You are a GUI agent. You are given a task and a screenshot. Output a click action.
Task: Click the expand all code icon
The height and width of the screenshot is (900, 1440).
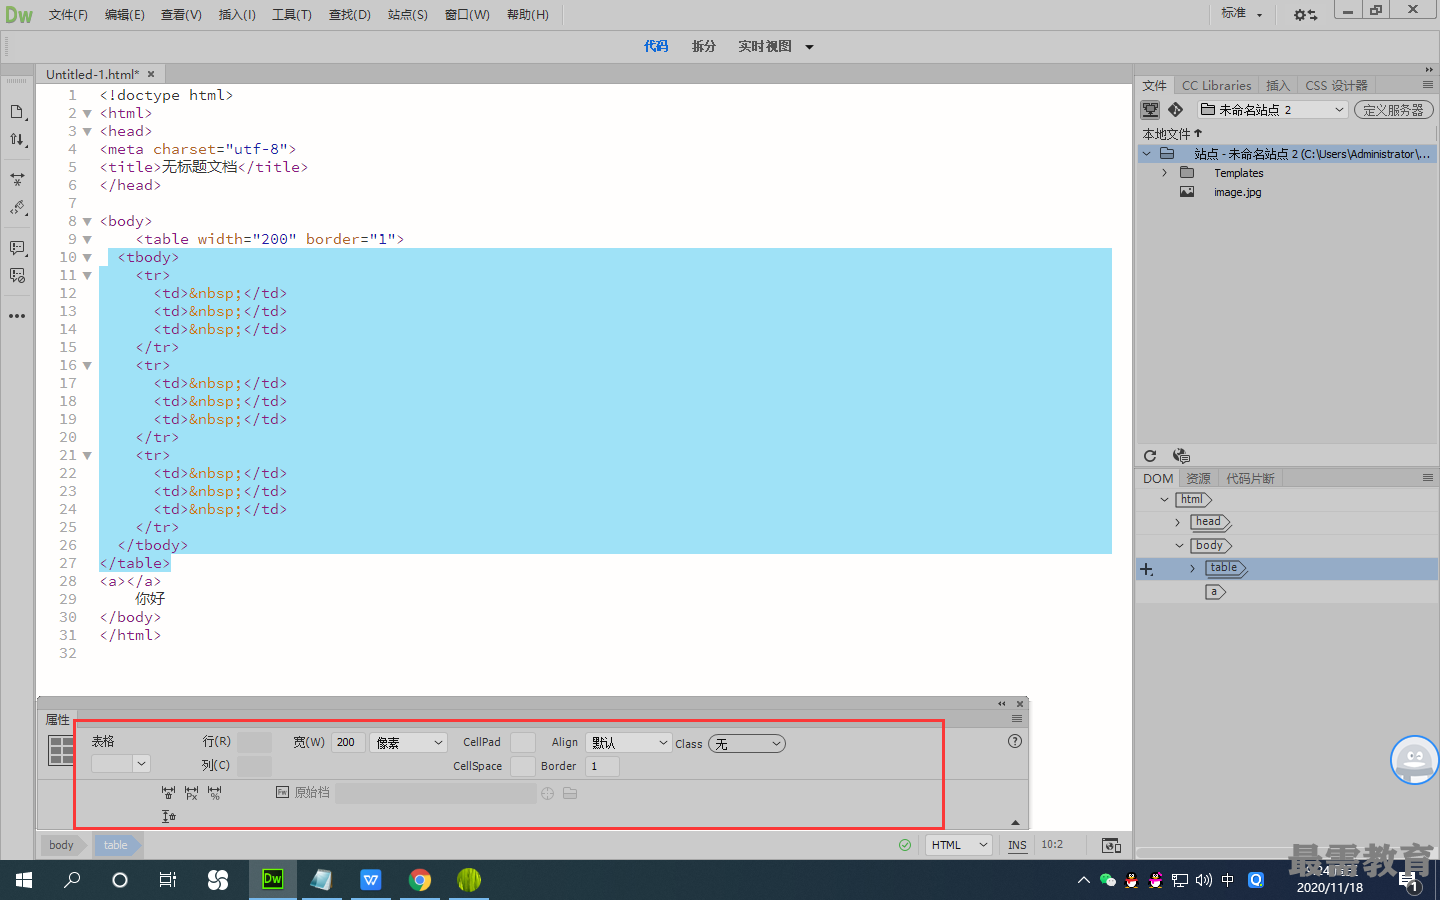[17, 180]
